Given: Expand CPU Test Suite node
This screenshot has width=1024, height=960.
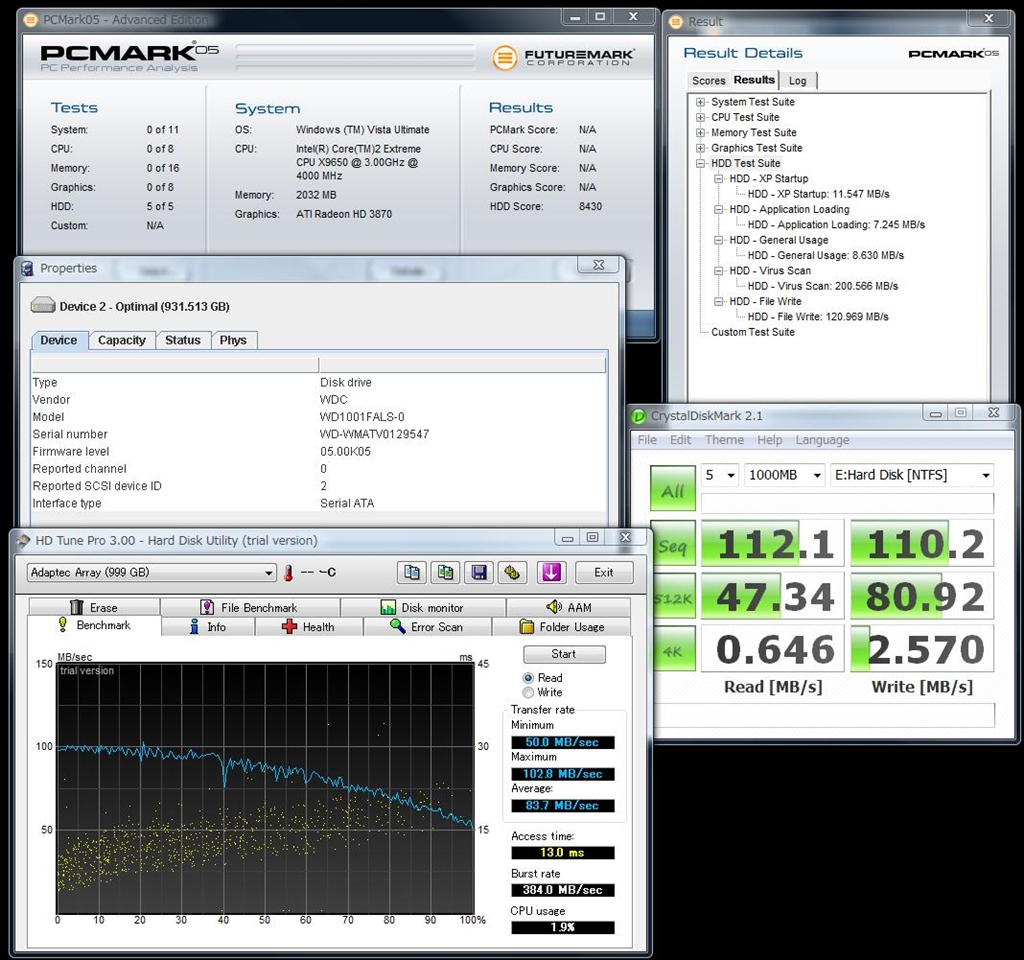Looking at the screenshot, I should tap(701, 118).
